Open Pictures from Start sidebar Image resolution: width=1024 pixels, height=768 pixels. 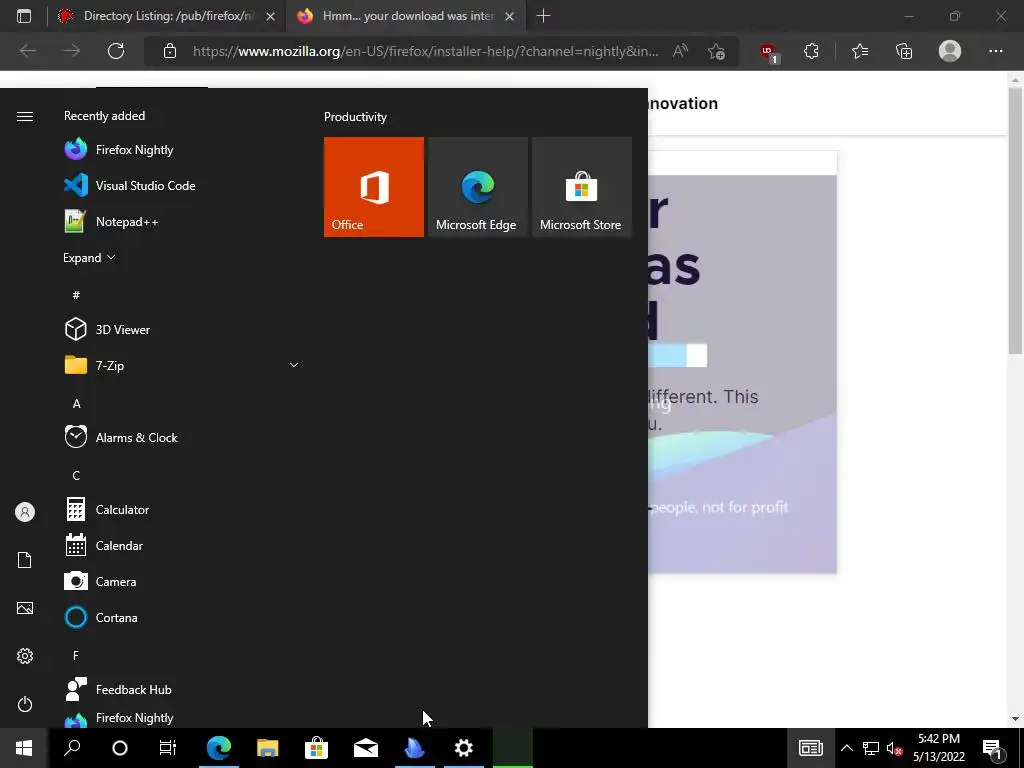click(25, 608)
